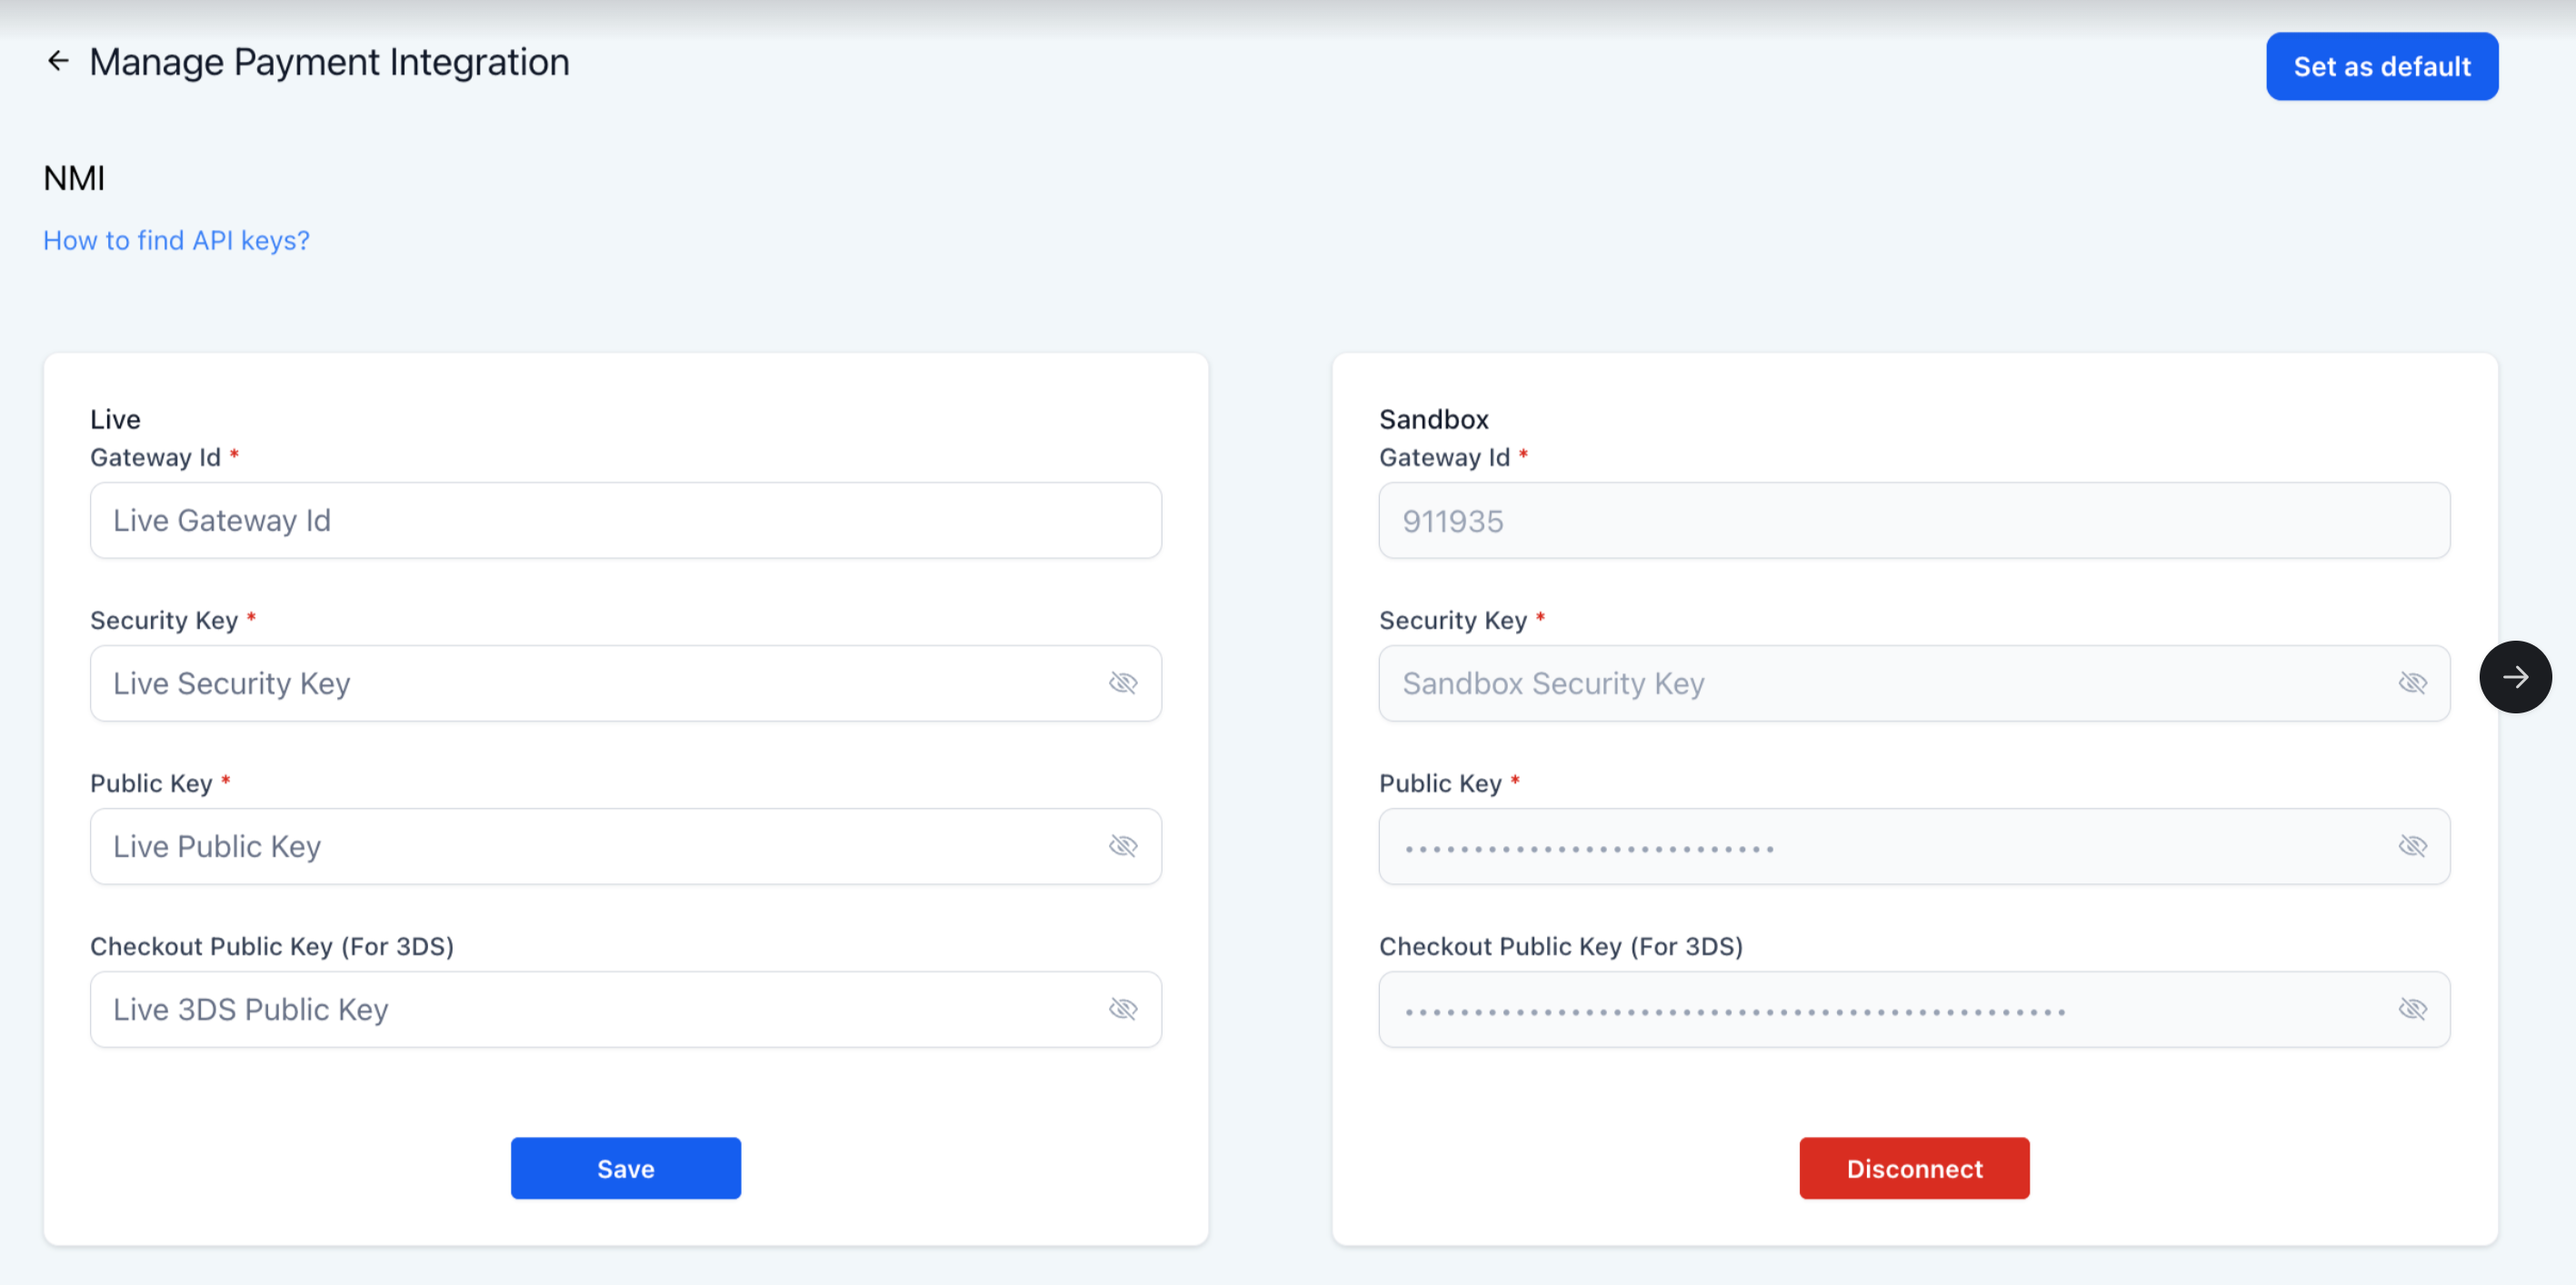Select the masked Sandbox Checkout Public Key field

(x=1880, y=1009)
